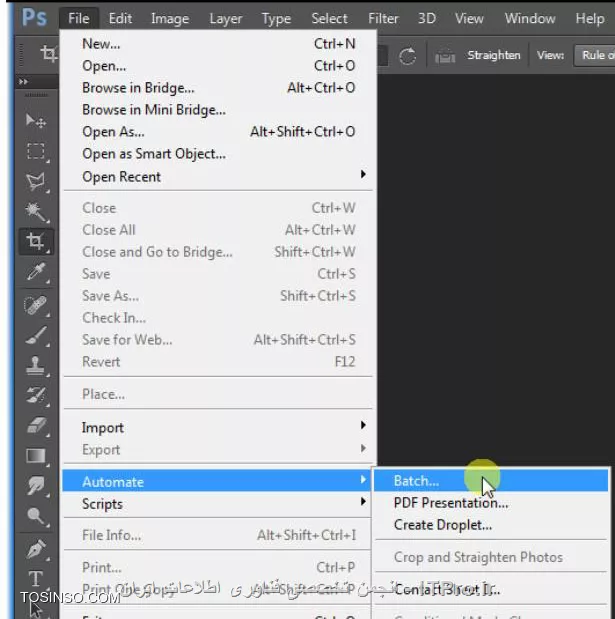Screen dimensions: 615x619
Task: Click the Print... menu entry
Action: click(217, 568)
